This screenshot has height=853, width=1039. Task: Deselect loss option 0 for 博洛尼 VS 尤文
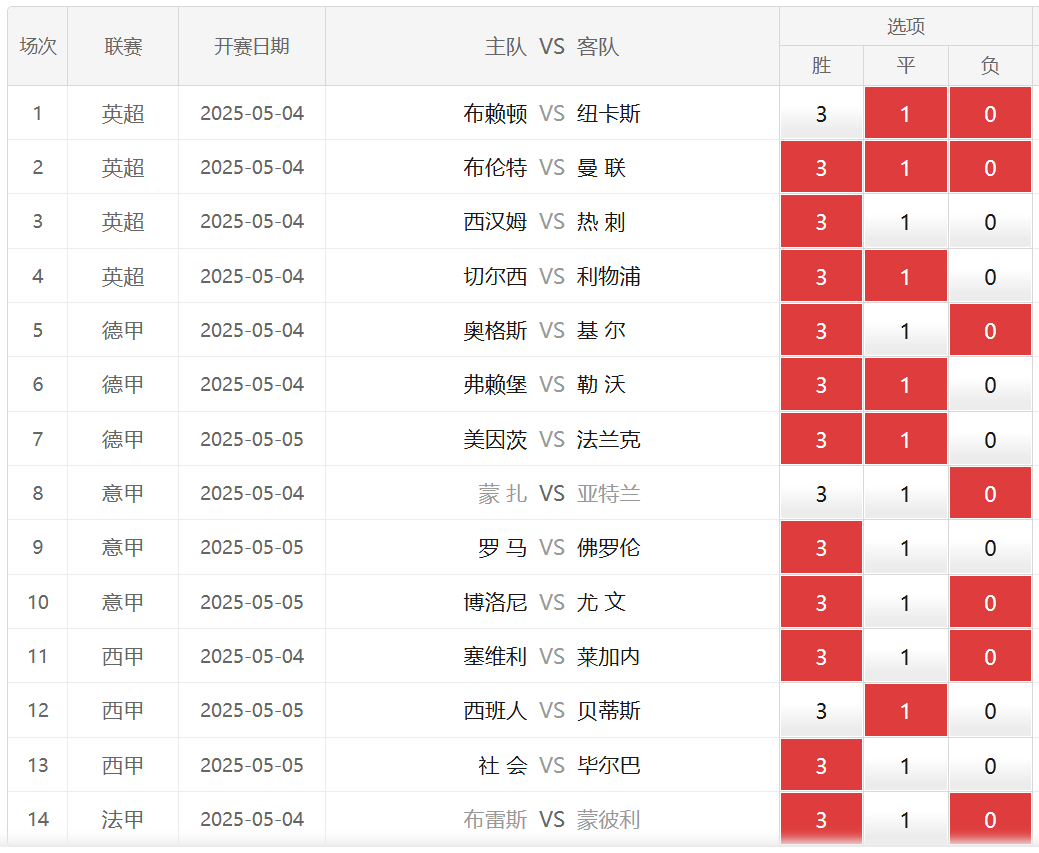pyautogui.click(x=990, y=602)
